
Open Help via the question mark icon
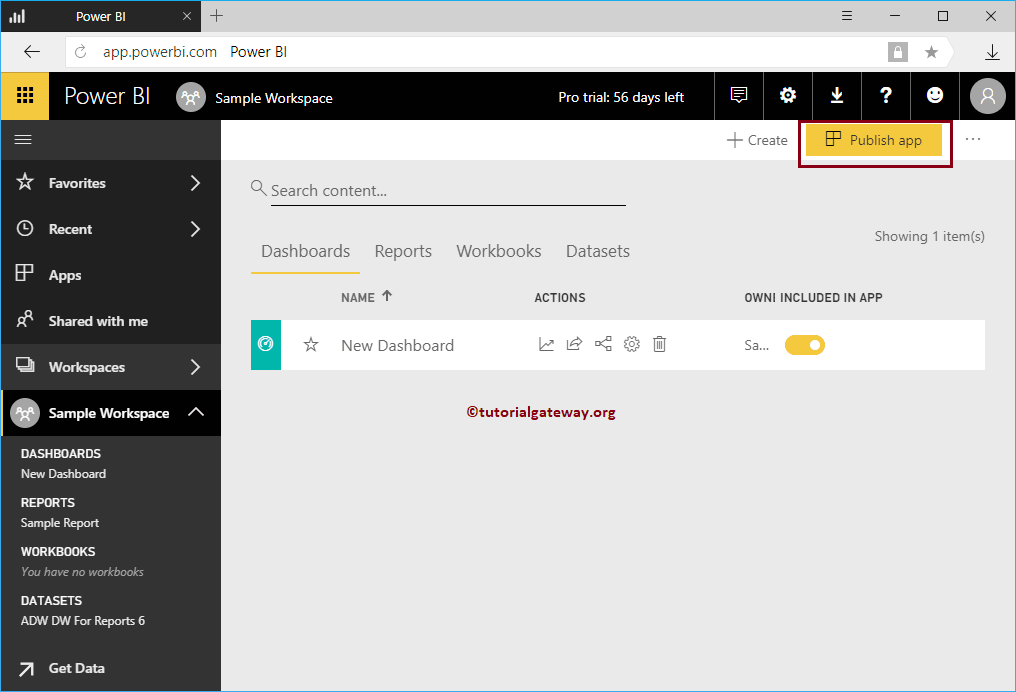coord(886,95)
